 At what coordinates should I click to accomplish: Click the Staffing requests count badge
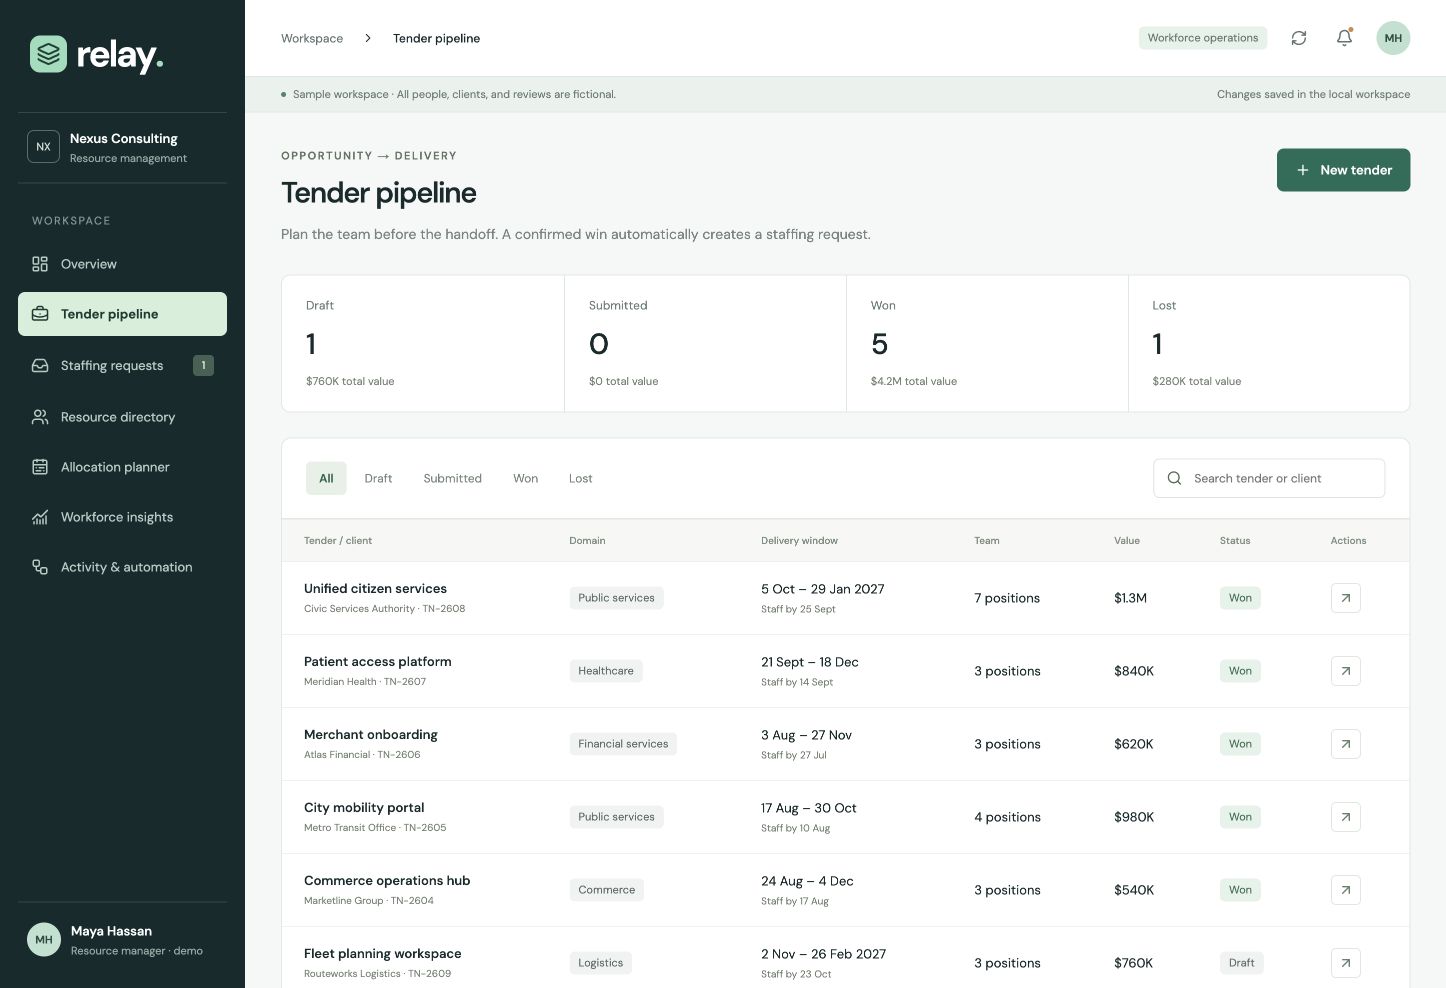203,365
